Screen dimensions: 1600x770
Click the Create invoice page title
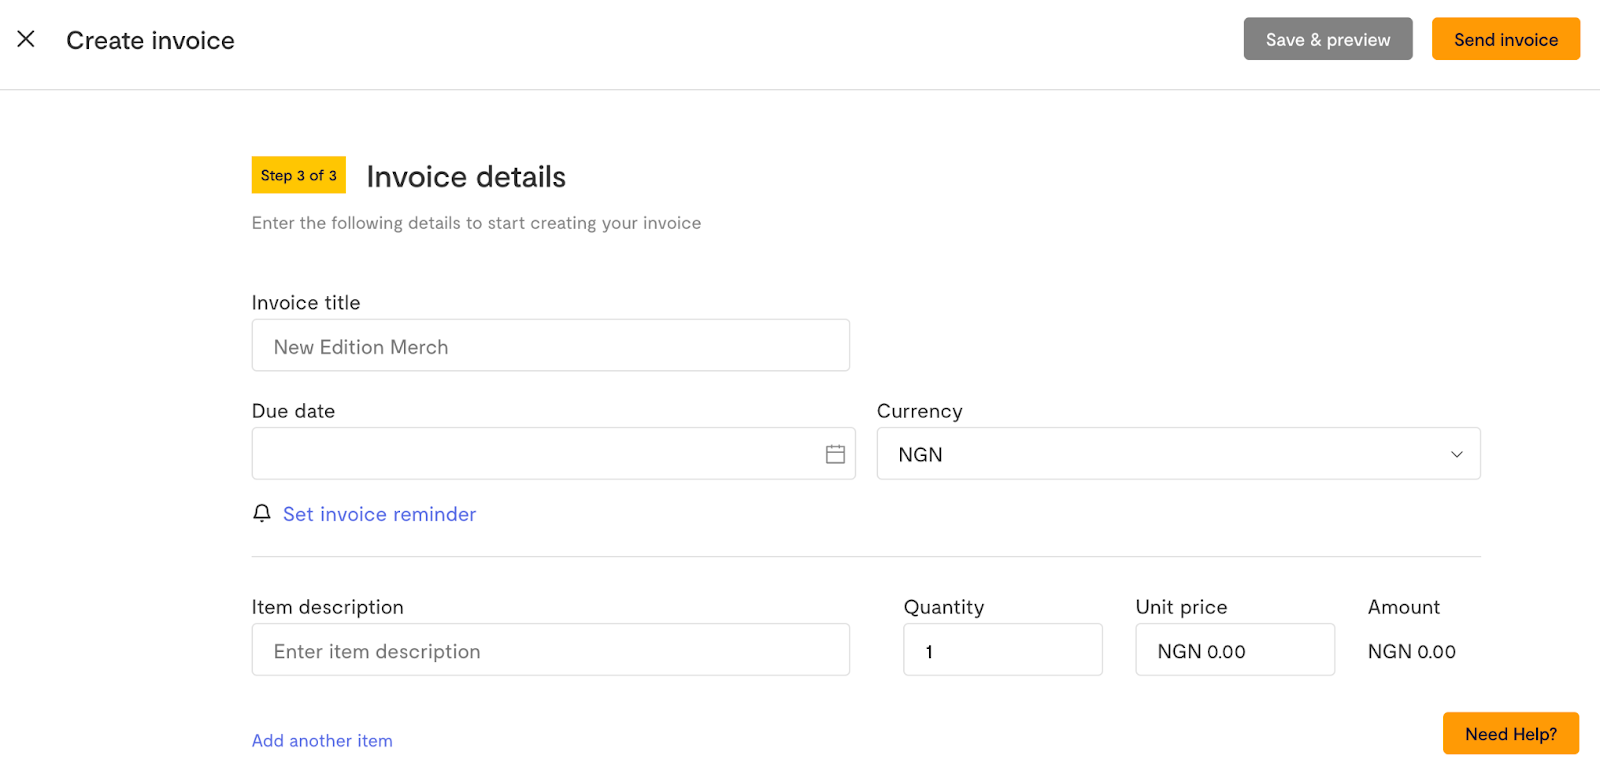[x=150, y=41]
